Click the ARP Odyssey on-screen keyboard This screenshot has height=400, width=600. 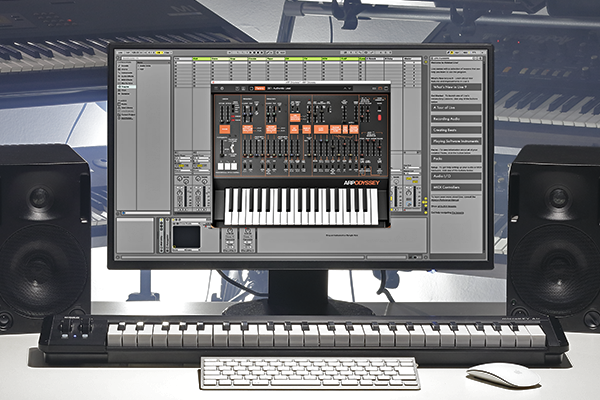click(x=301, y=206)
